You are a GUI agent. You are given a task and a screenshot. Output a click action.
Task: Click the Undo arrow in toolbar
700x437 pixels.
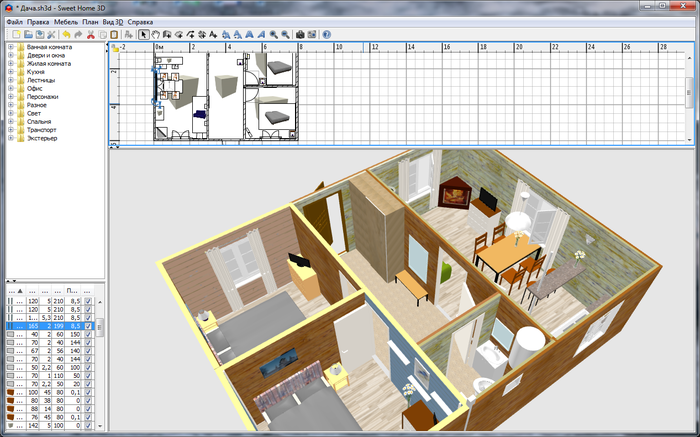[66, 34]
